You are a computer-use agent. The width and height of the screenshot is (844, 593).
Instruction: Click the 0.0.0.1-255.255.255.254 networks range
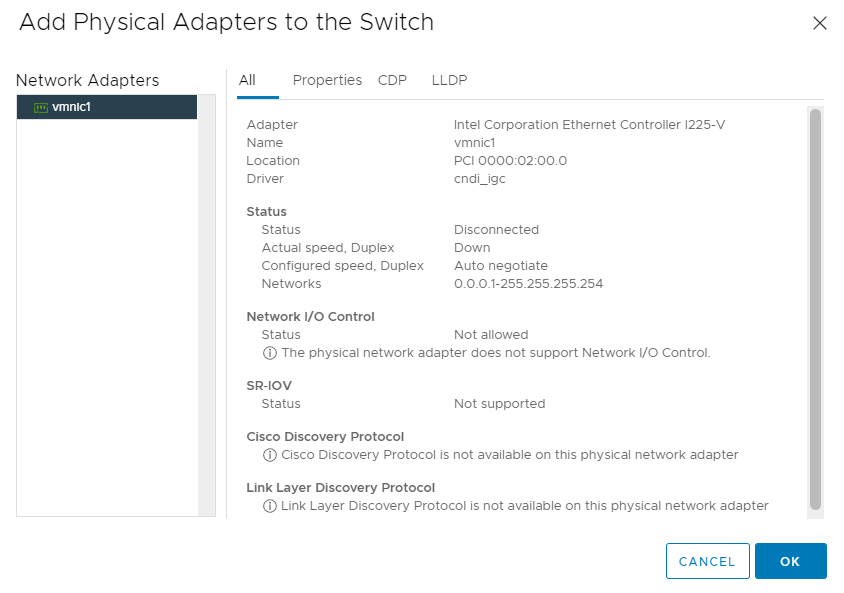528,284
